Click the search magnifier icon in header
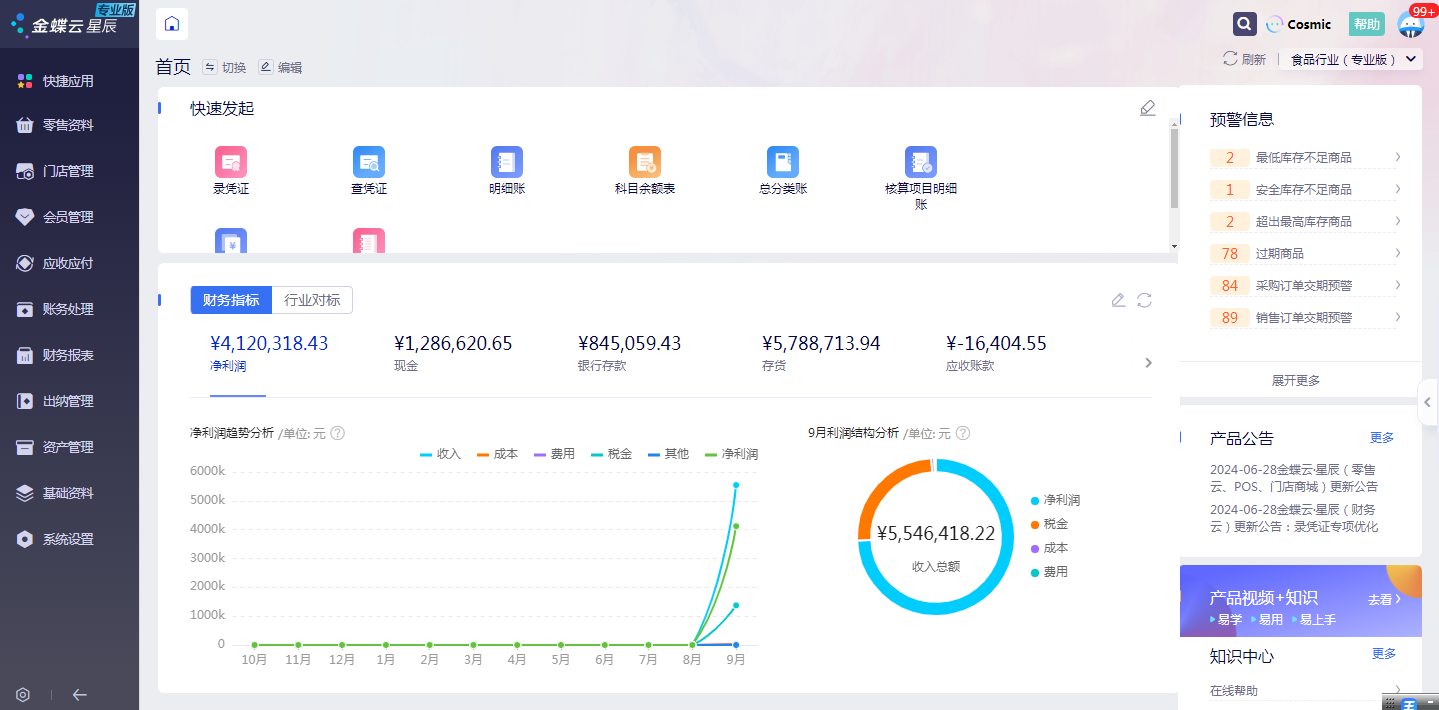Image resolution: width=1439 pixels, height=710 pixels. (1244, 24)
